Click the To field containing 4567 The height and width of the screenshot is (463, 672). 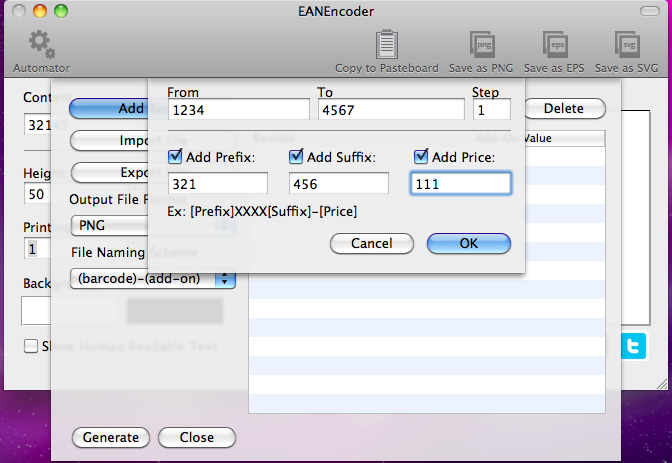(x=391, y=110)
